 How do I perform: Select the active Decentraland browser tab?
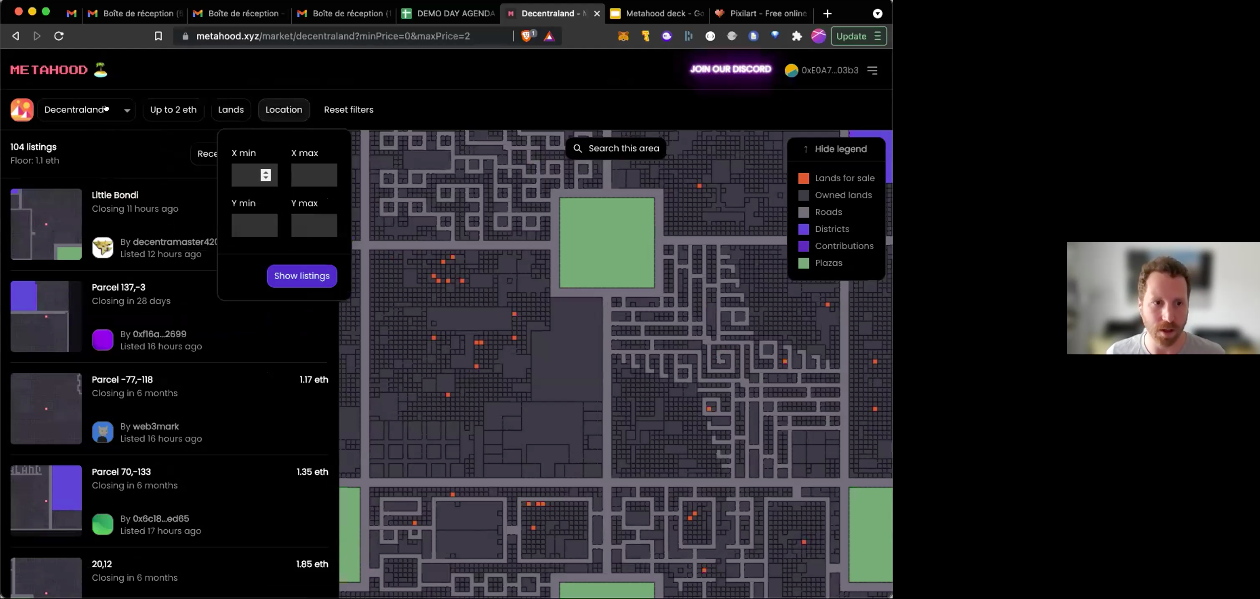tap(553, 13)
